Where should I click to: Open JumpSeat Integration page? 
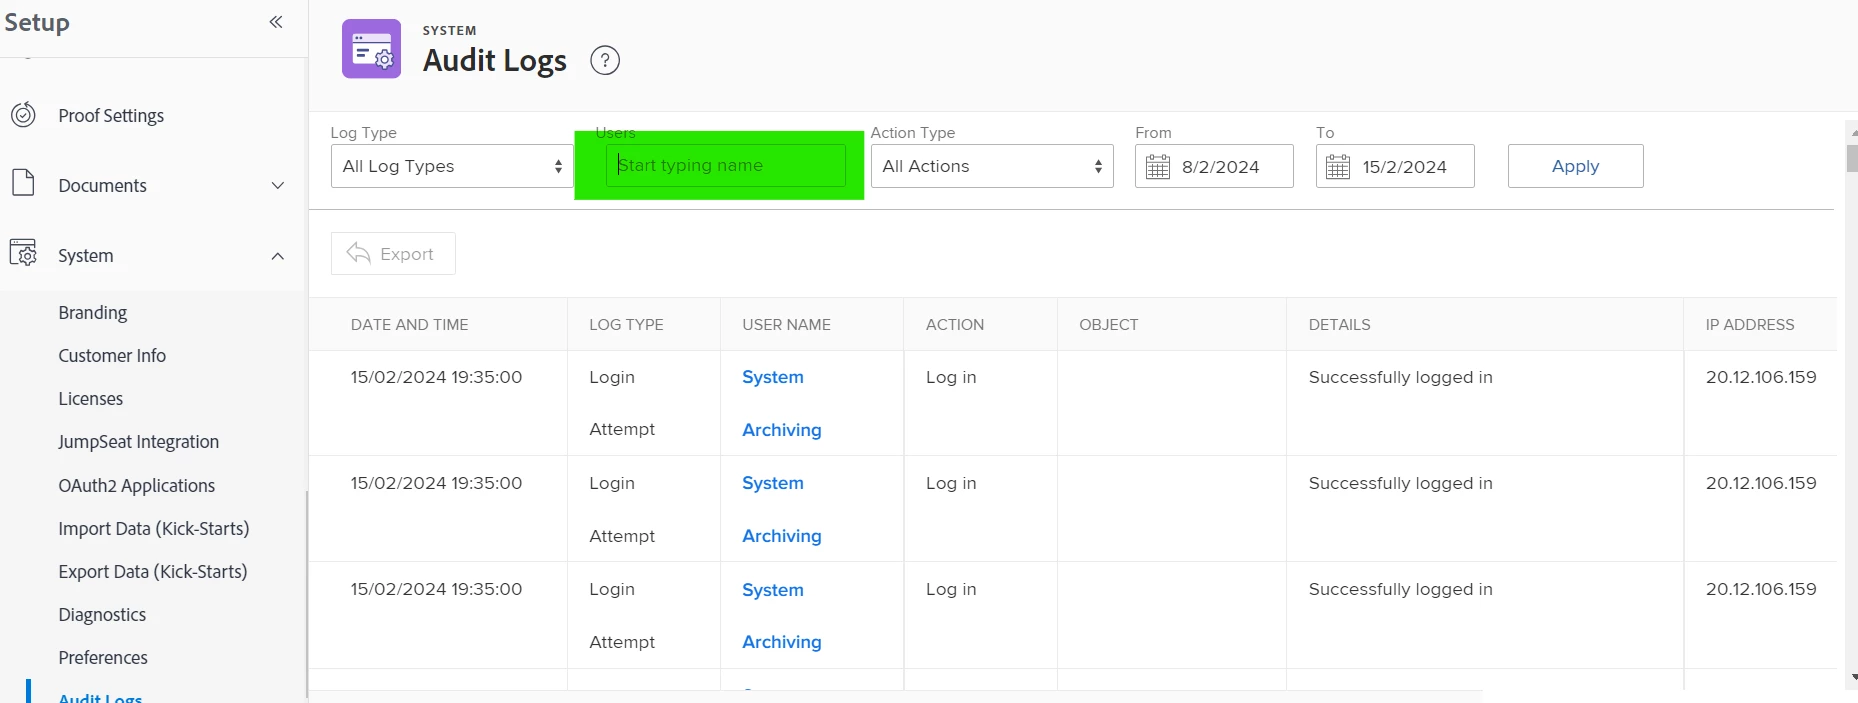139,442
